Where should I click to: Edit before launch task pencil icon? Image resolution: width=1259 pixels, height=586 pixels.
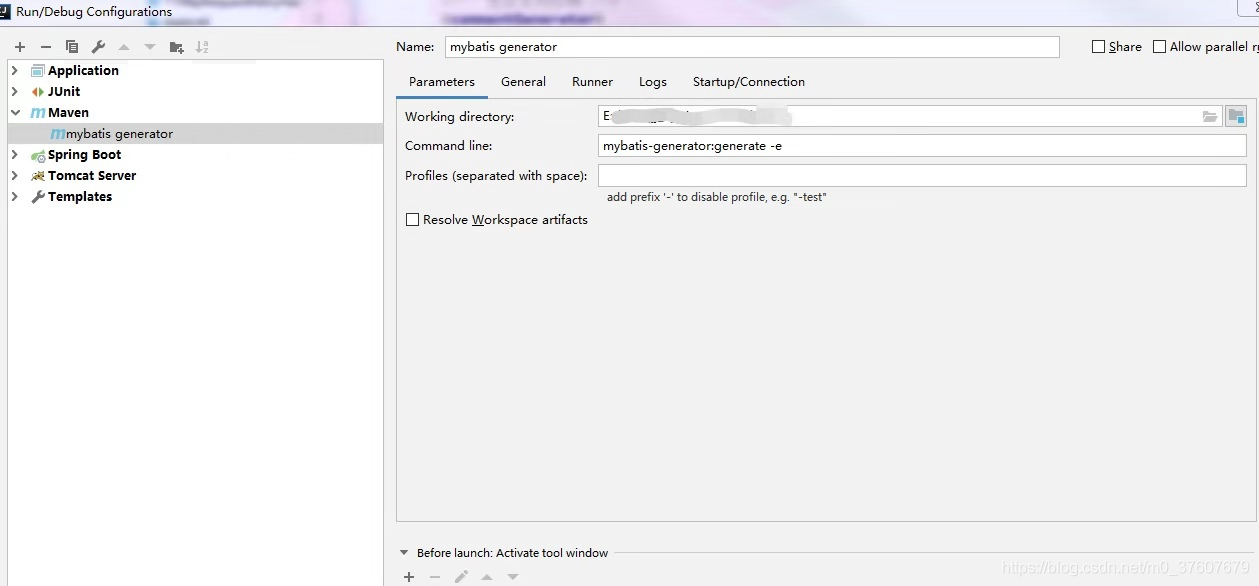pyautogui.click(x=461, y=577)
